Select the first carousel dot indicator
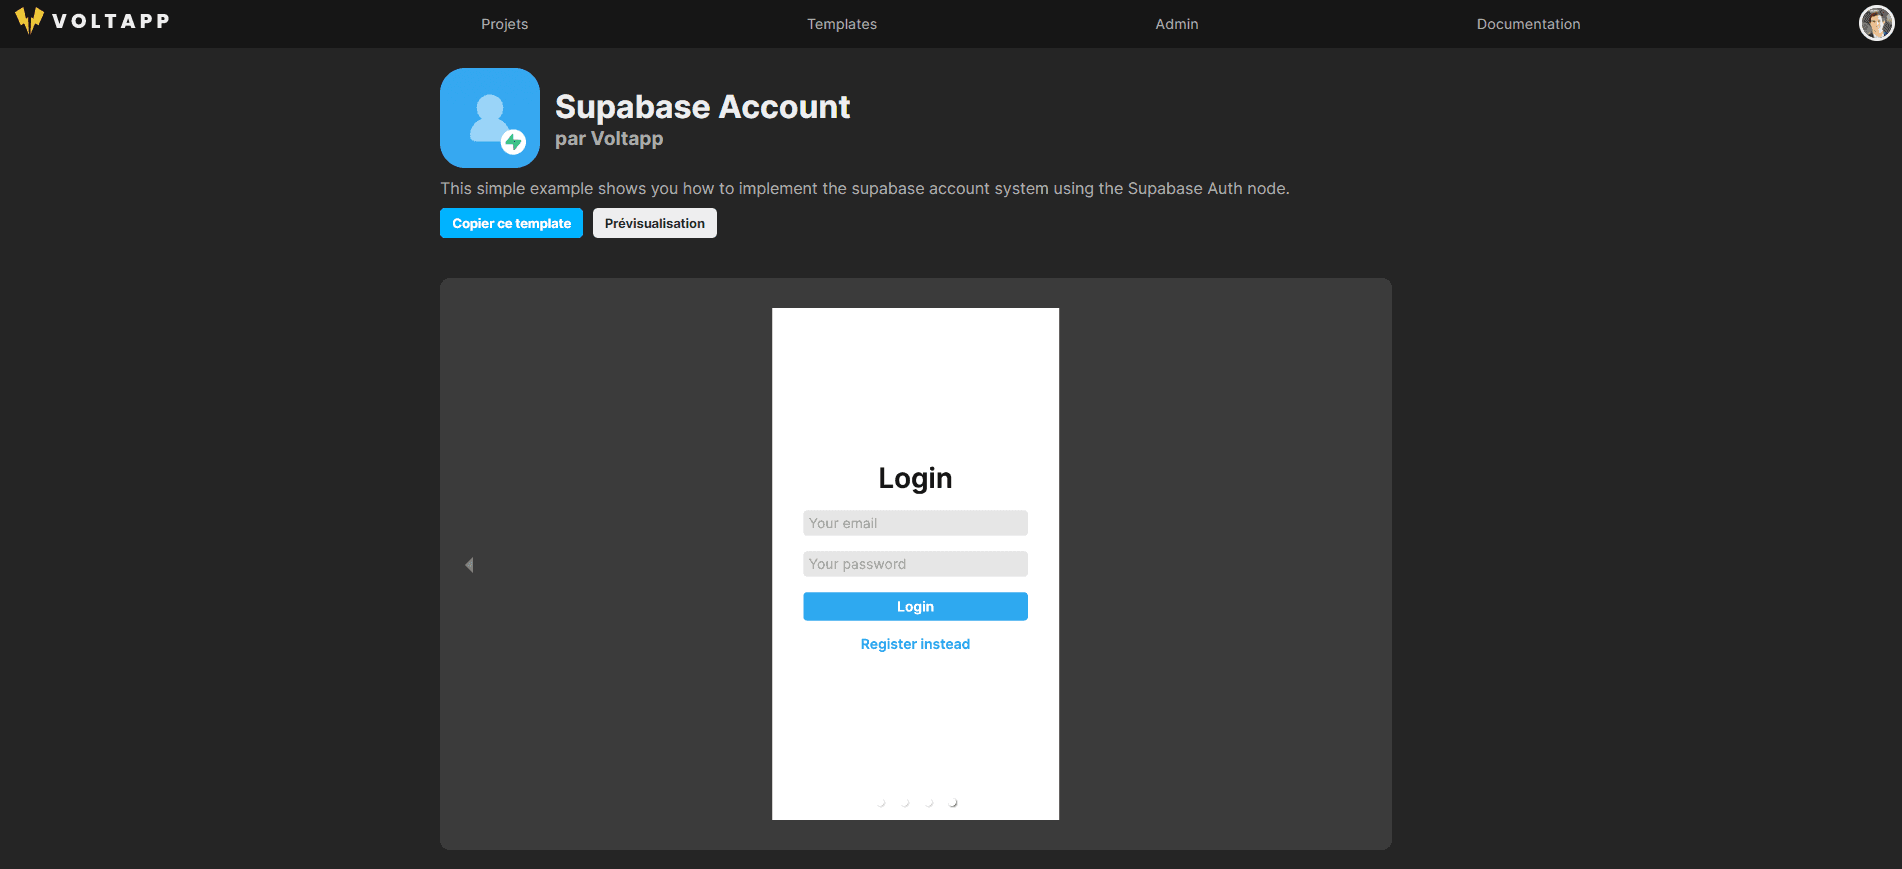Viewport: 1902px width, 869px height. 881,802
